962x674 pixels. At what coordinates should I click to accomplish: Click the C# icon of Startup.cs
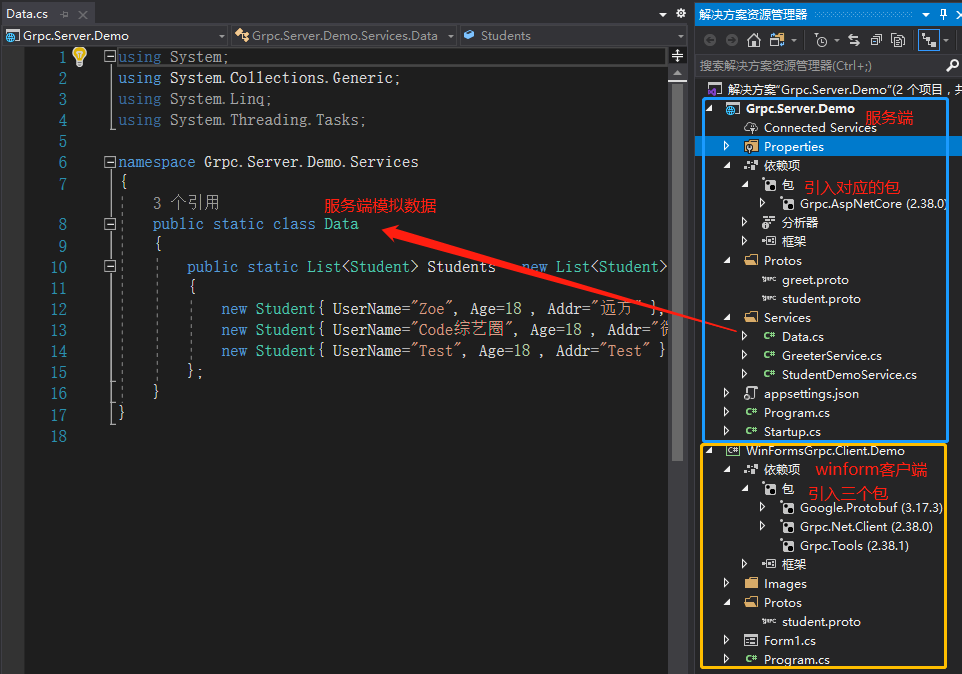click(751, 431)
